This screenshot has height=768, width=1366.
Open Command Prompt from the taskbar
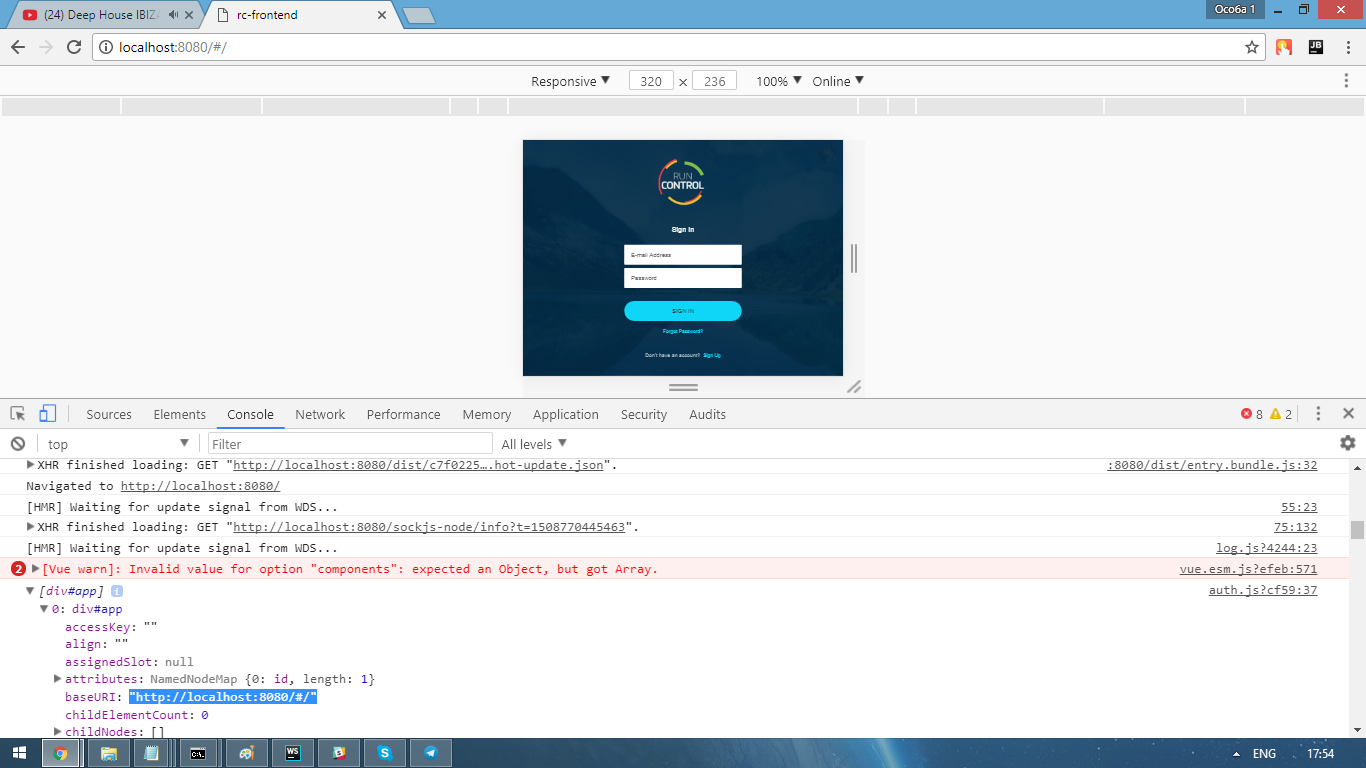click(199, 753)
